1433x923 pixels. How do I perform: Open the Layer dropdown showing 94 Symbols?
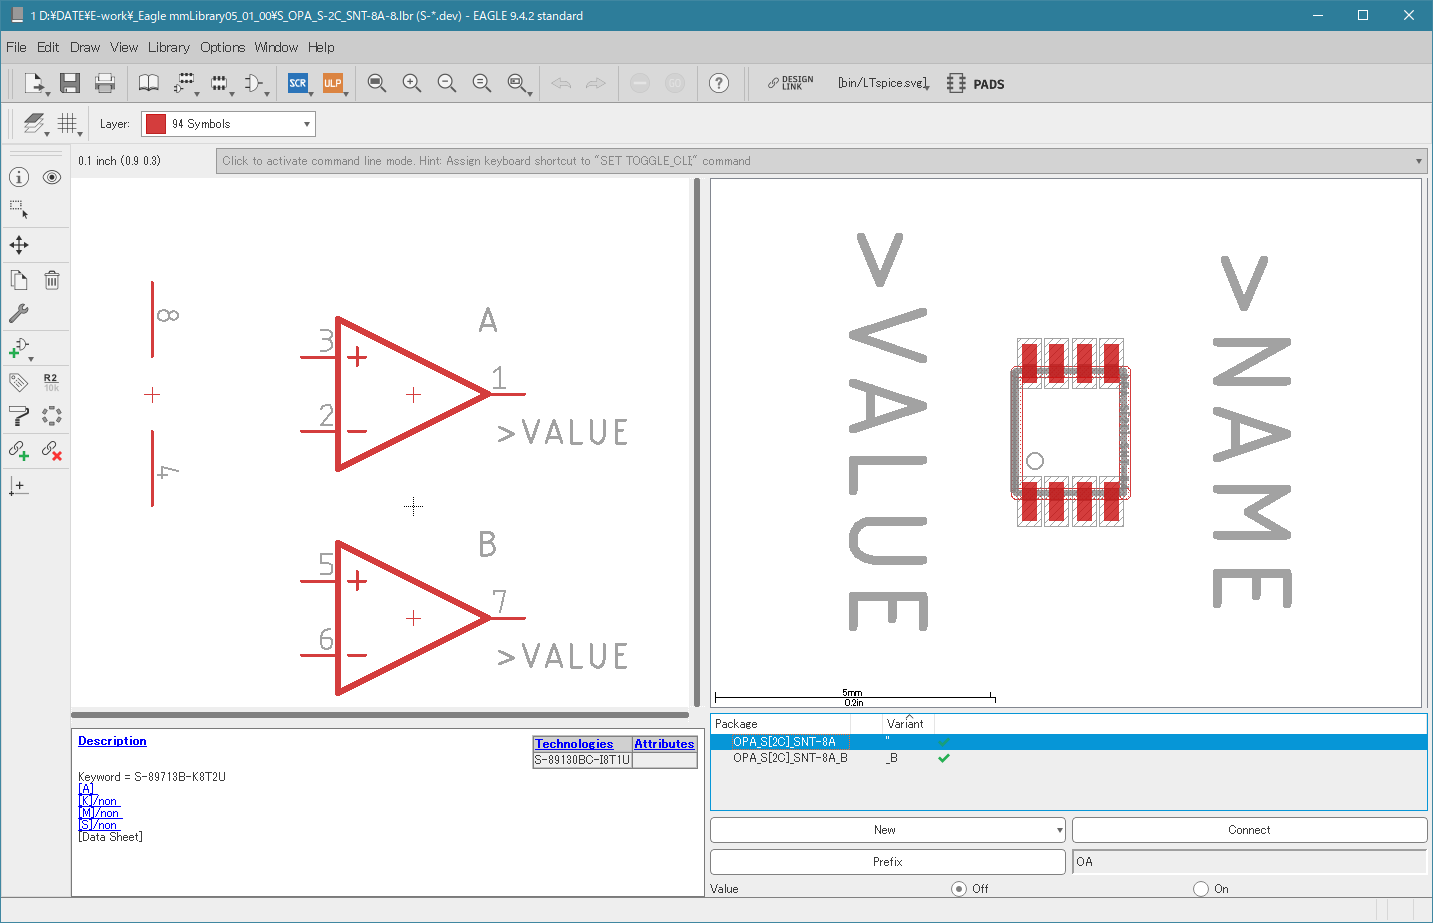(228, 124)
